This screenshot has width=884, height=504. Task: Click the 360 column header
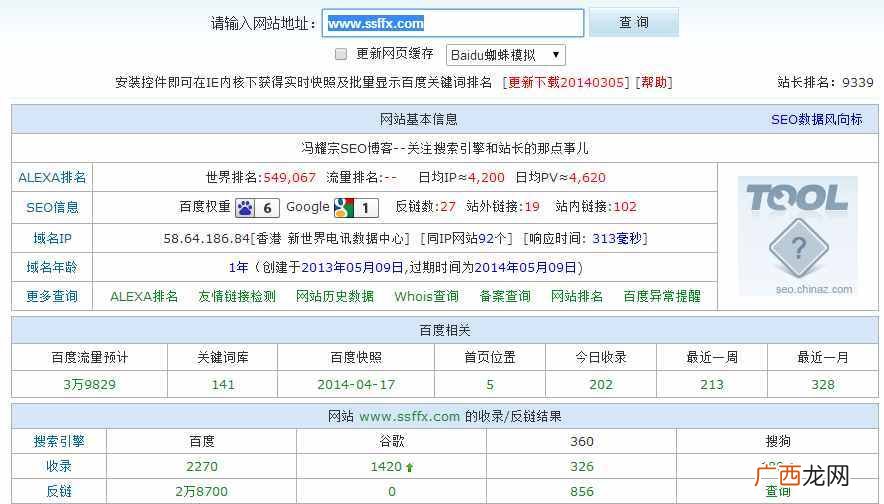coord(581,441)
